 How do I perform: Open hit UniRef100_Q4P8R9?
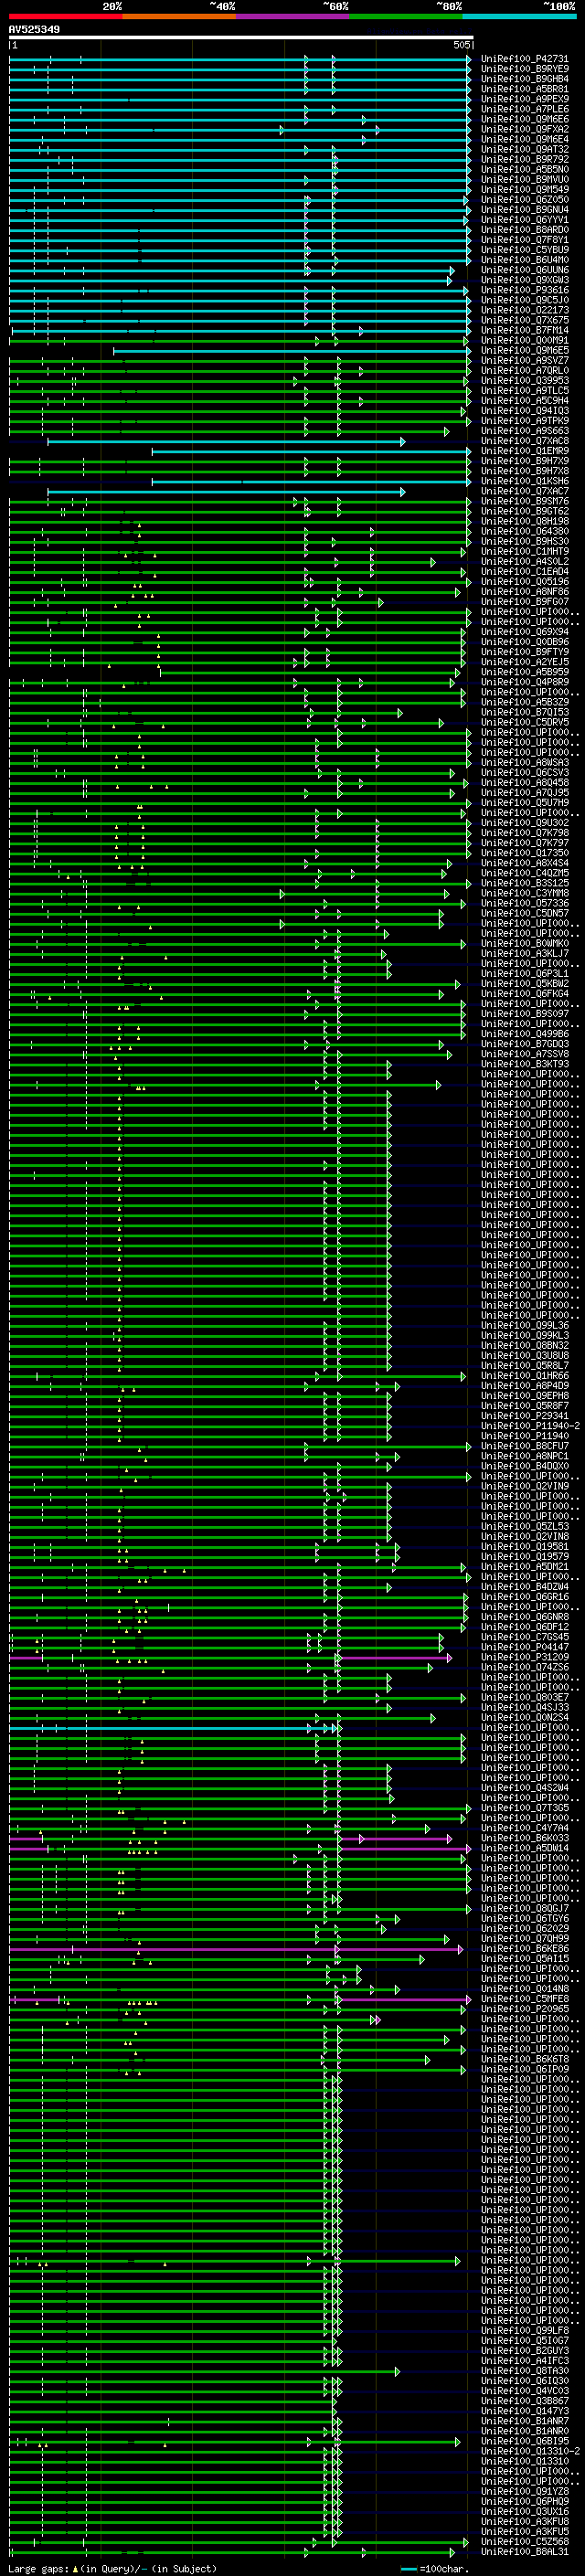click(x=525, y=682)
